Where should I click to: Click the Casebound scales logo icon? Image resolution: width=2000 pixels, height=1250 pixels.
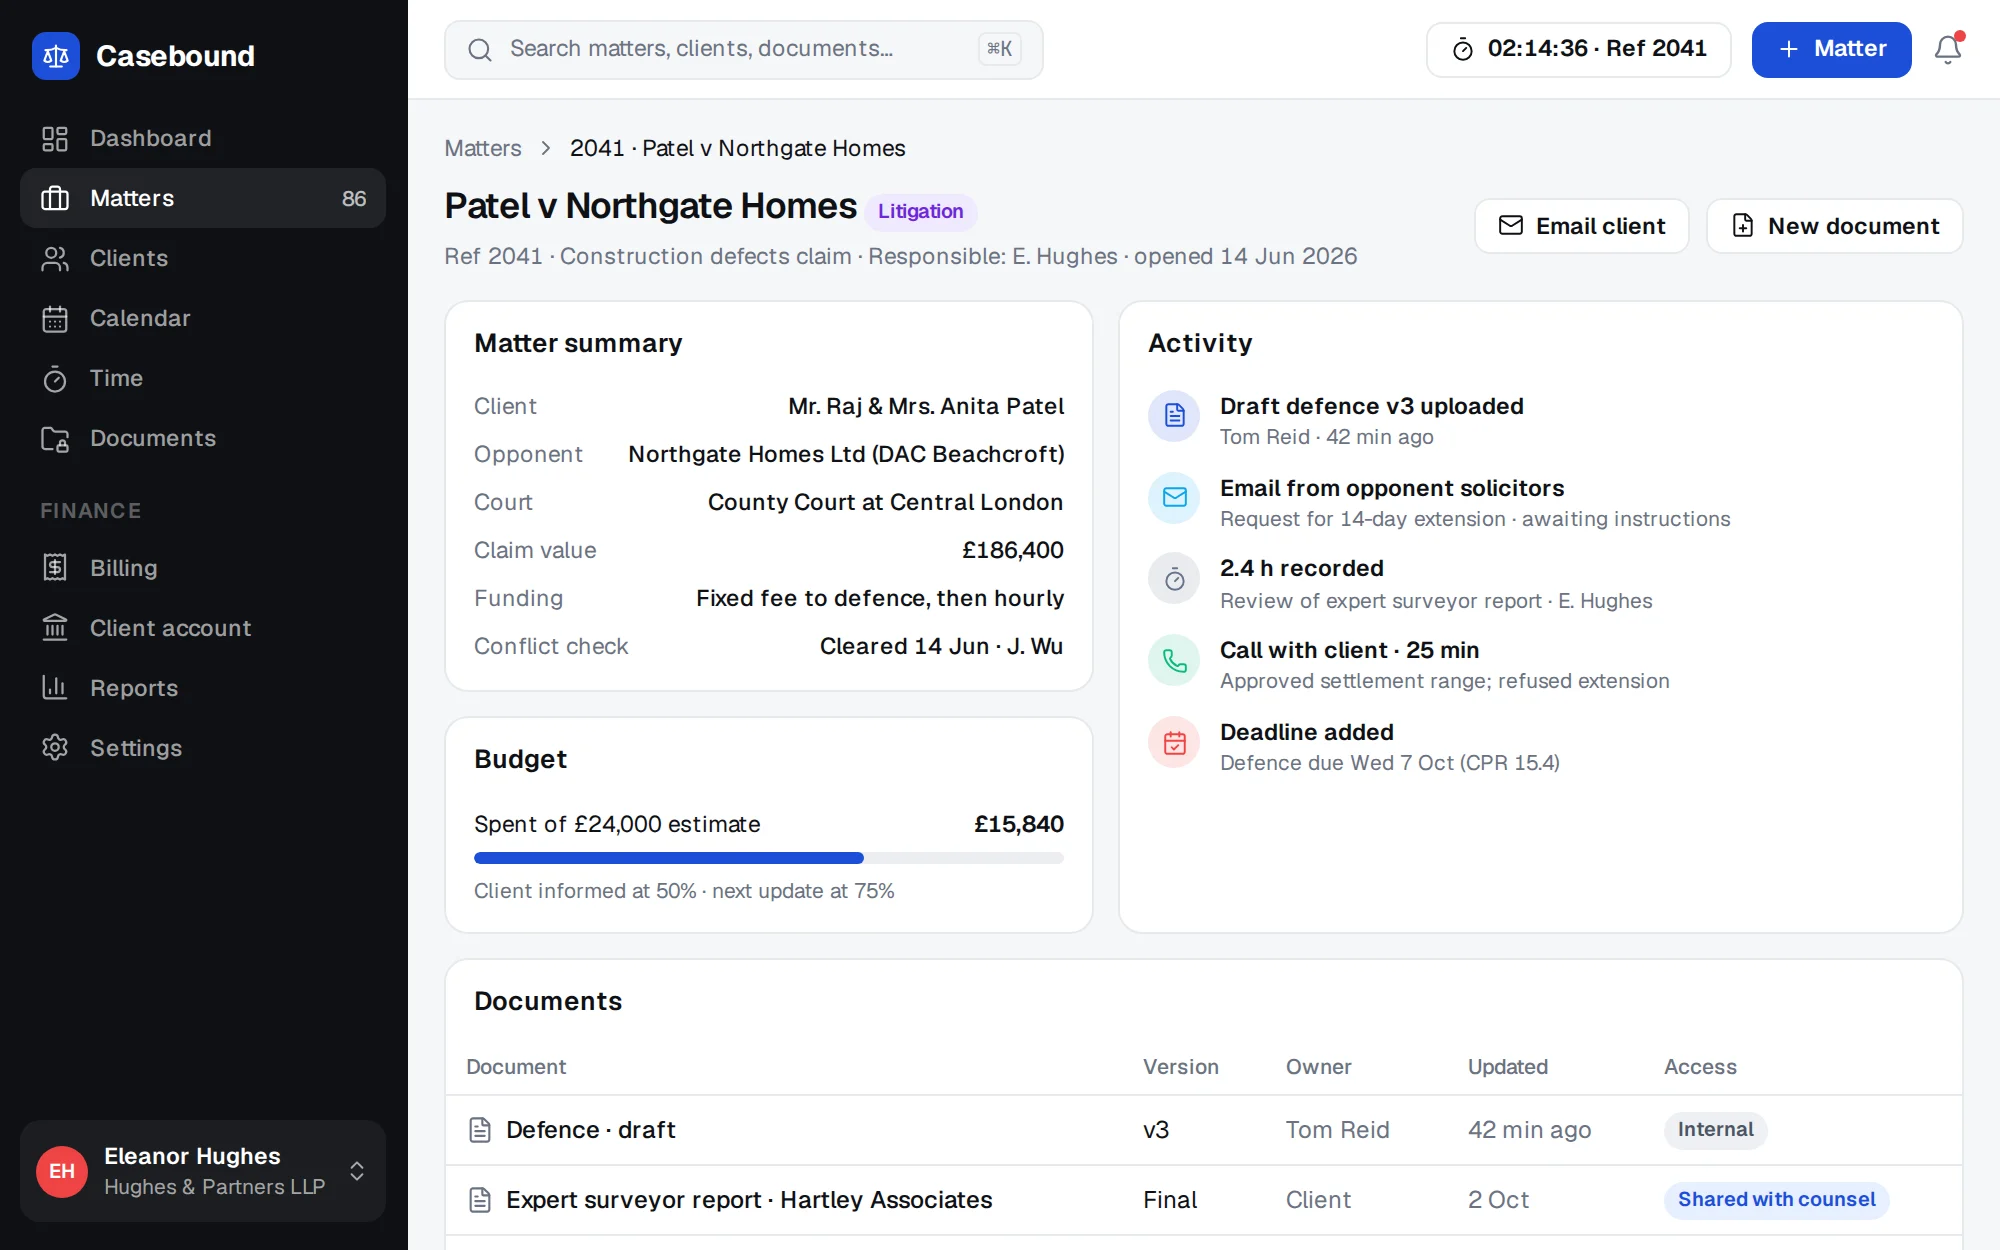coord(56,56)
